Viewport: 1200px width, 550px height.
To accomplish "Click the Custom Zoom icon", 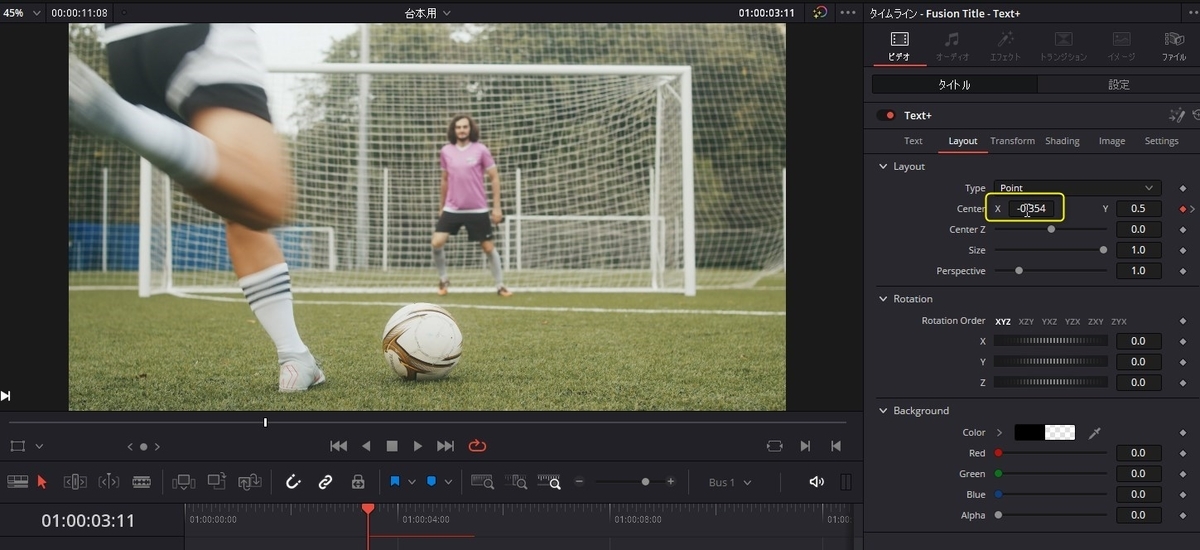I will tap(549, 482).
